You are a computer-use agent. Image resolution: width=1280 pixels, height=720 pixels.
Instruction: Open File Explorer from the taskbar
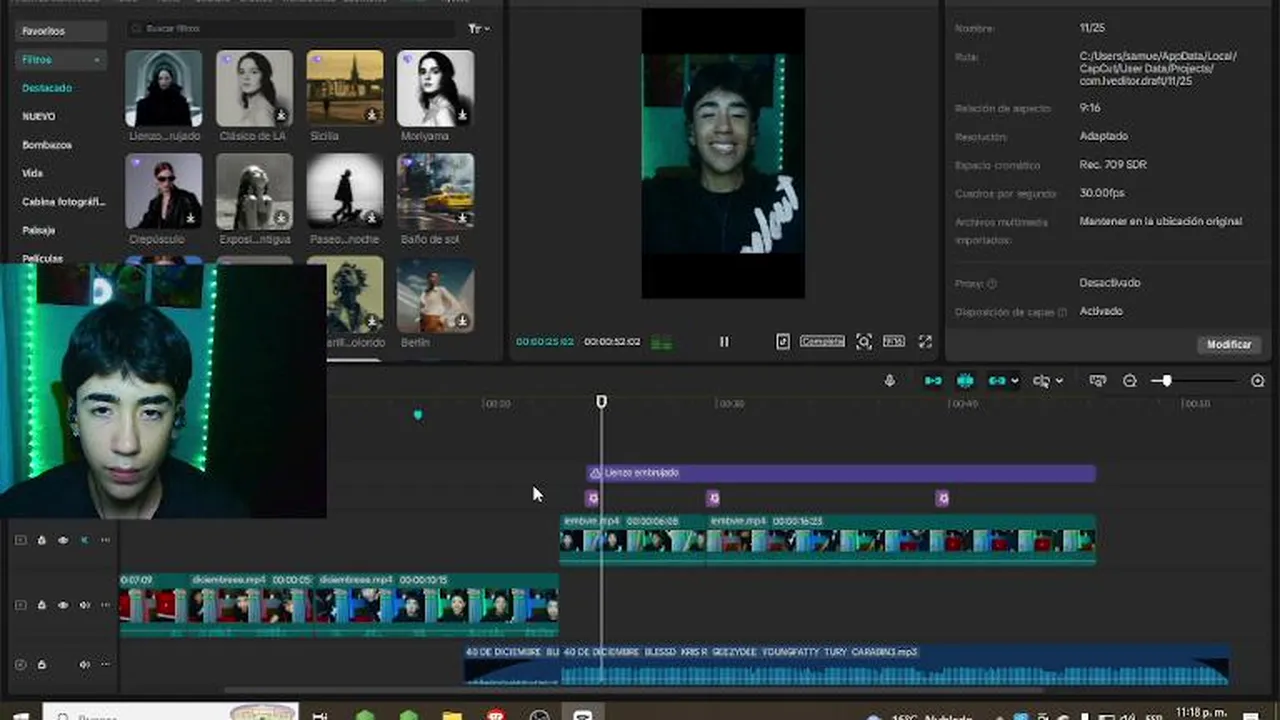click(452, 715)
